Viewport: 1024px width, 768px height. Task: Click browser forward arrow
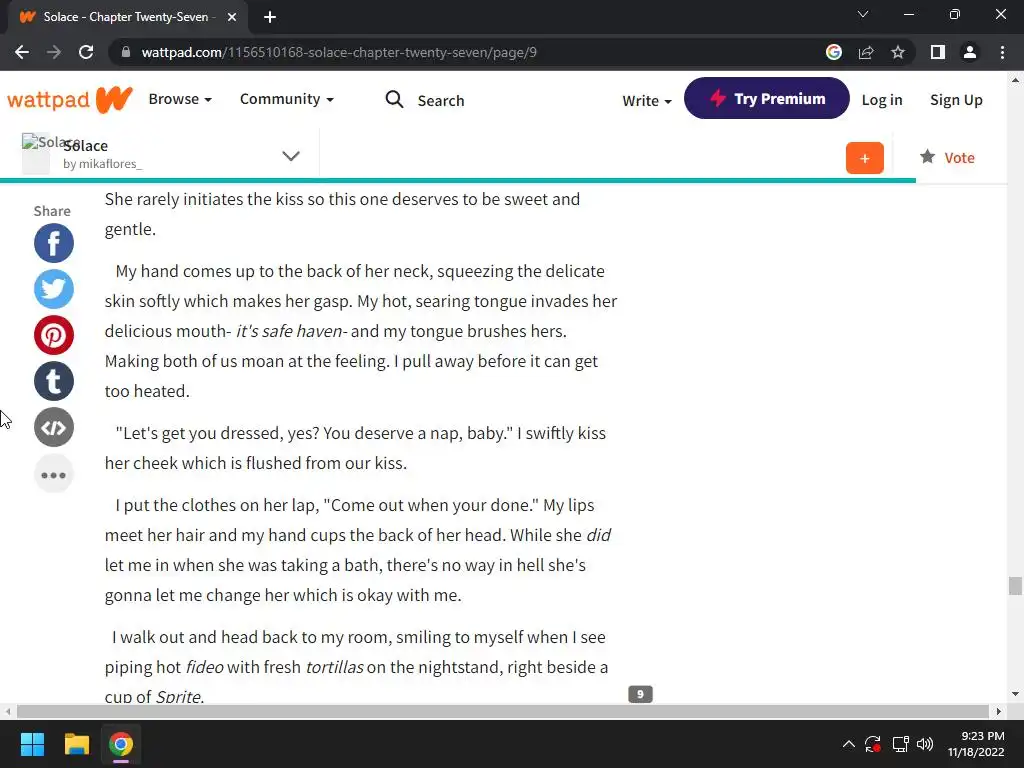54,52
